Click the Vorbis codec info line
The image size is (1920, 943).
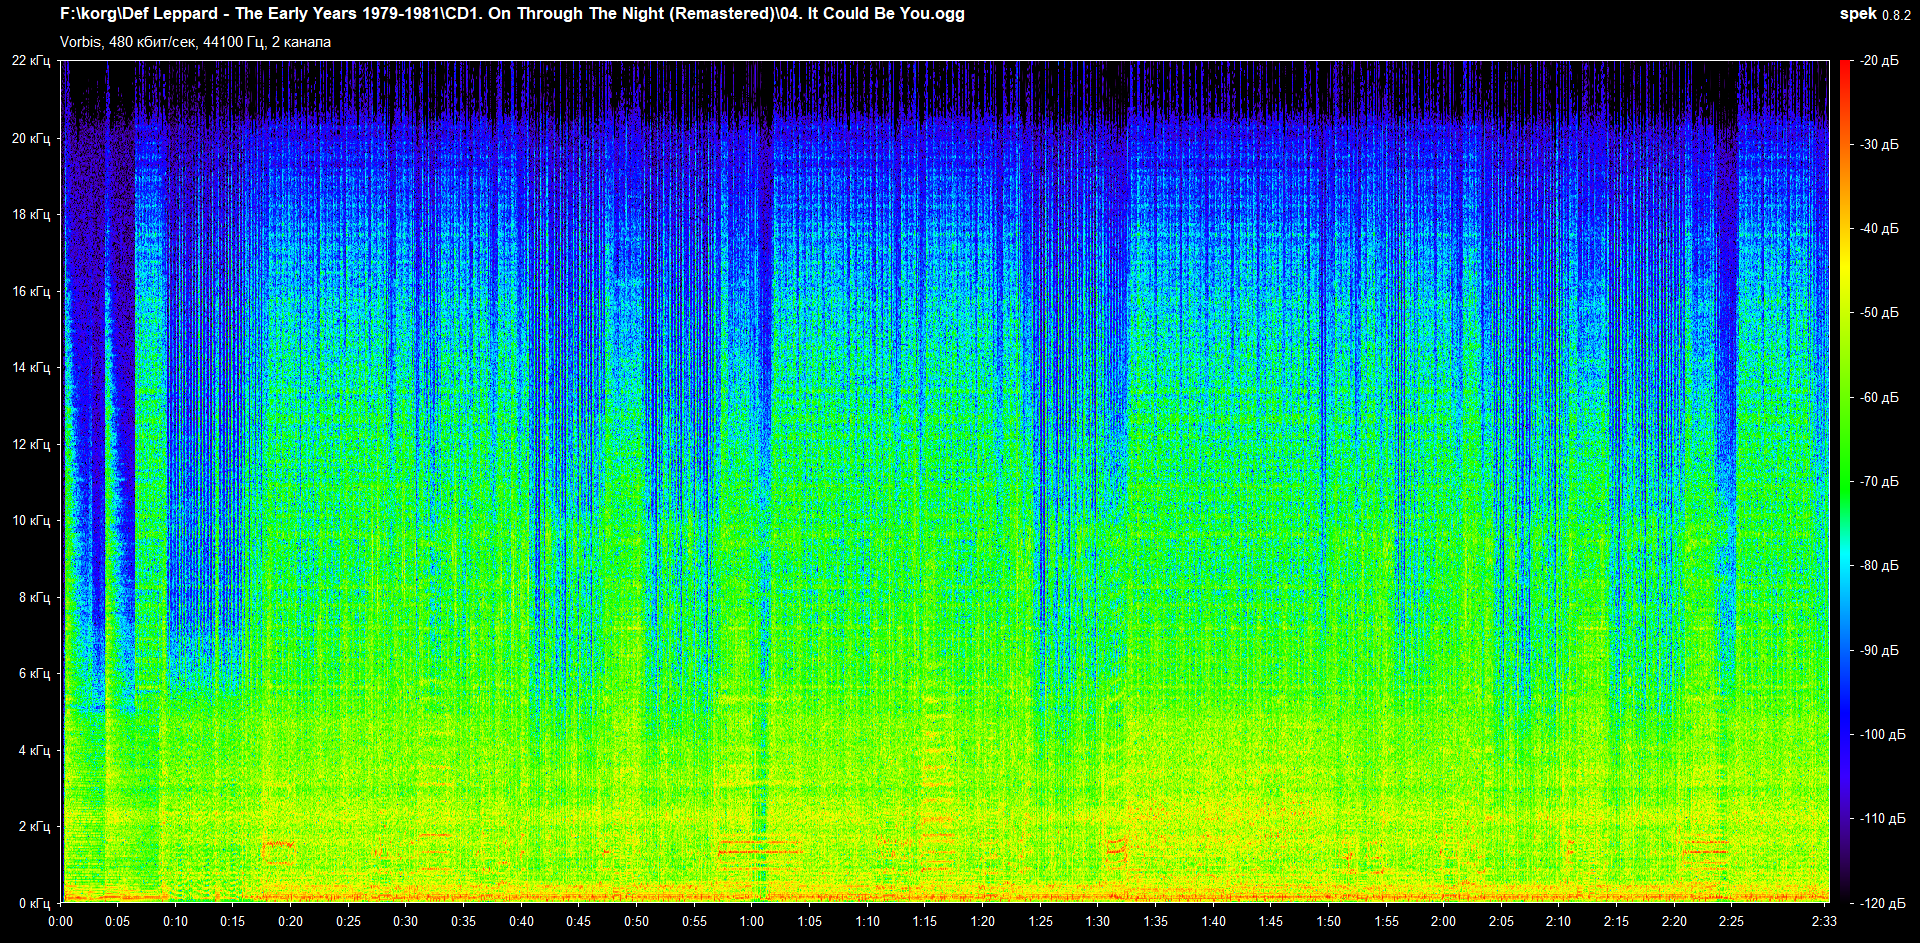coord(195,42)
